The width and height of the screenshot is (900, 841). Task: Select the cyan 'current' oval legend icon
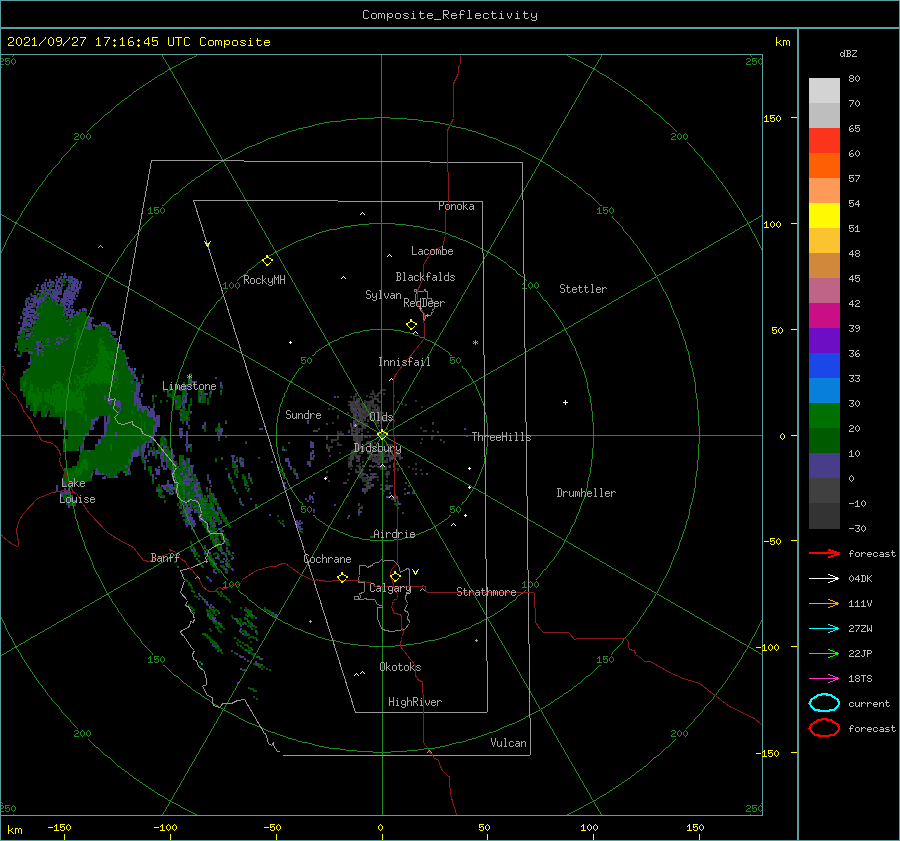(x=824, y=703)
